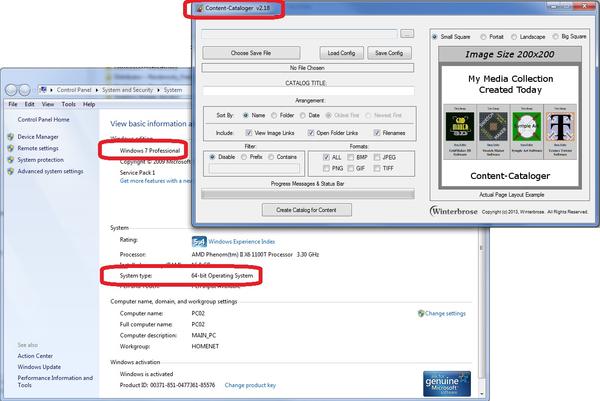The height and width of the screenshot is (401, 600).
Task: Click the Change settings shield icon
Action: point(421,313)
